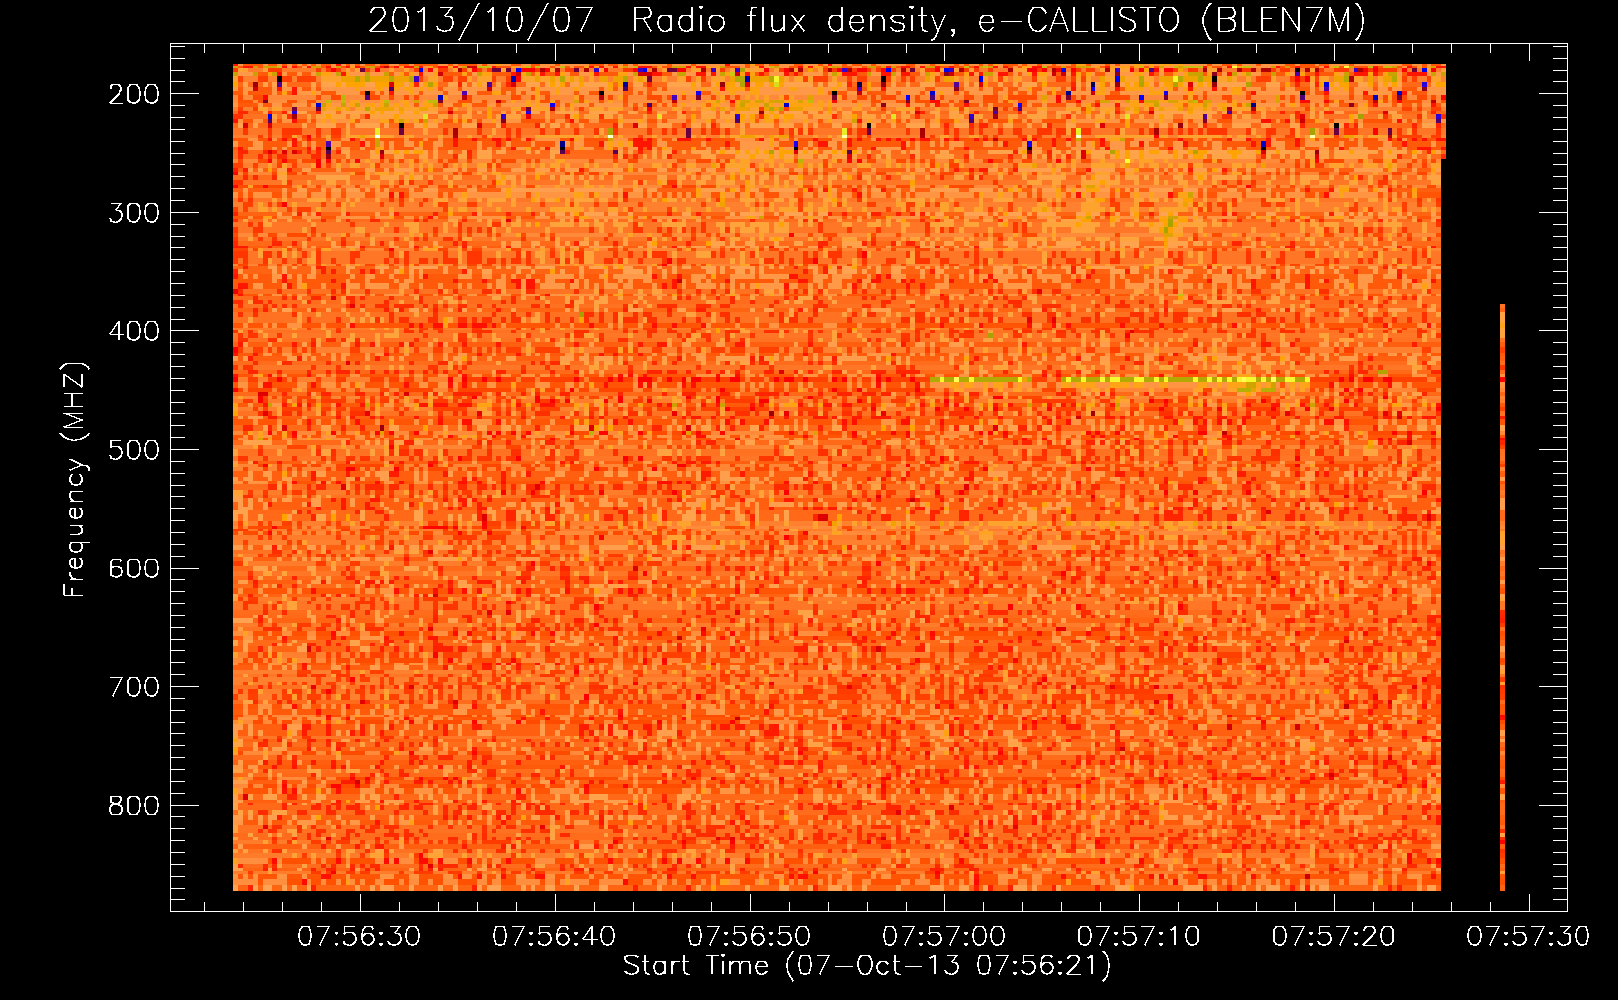
Task: Click the plot title 'Radio flux density, e-CALLISTO (BLEN7M)'
Action: pos(998,21)
